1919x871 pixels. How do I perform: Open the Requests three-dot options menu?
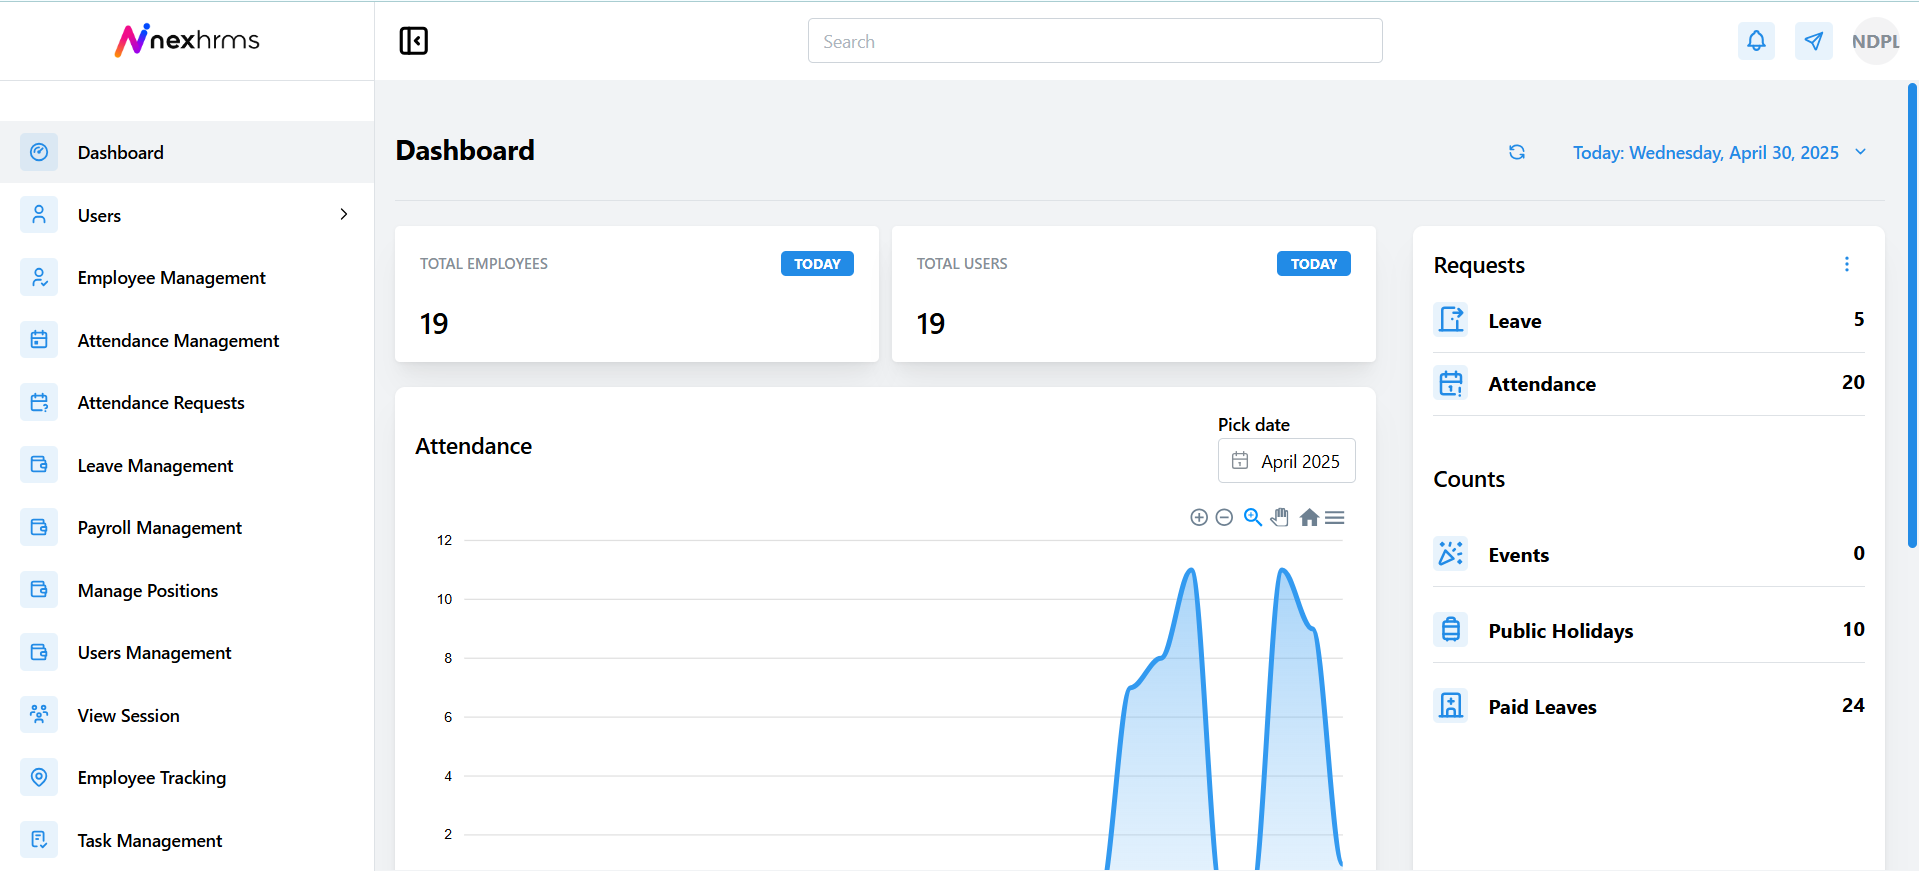coord(1847,264)
